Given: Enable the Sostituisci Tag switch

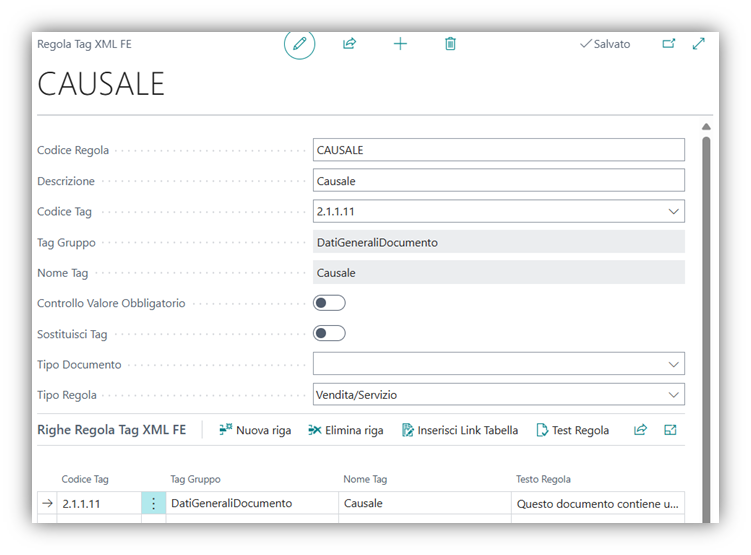Looking at the screenshot, I should point(329,333).
